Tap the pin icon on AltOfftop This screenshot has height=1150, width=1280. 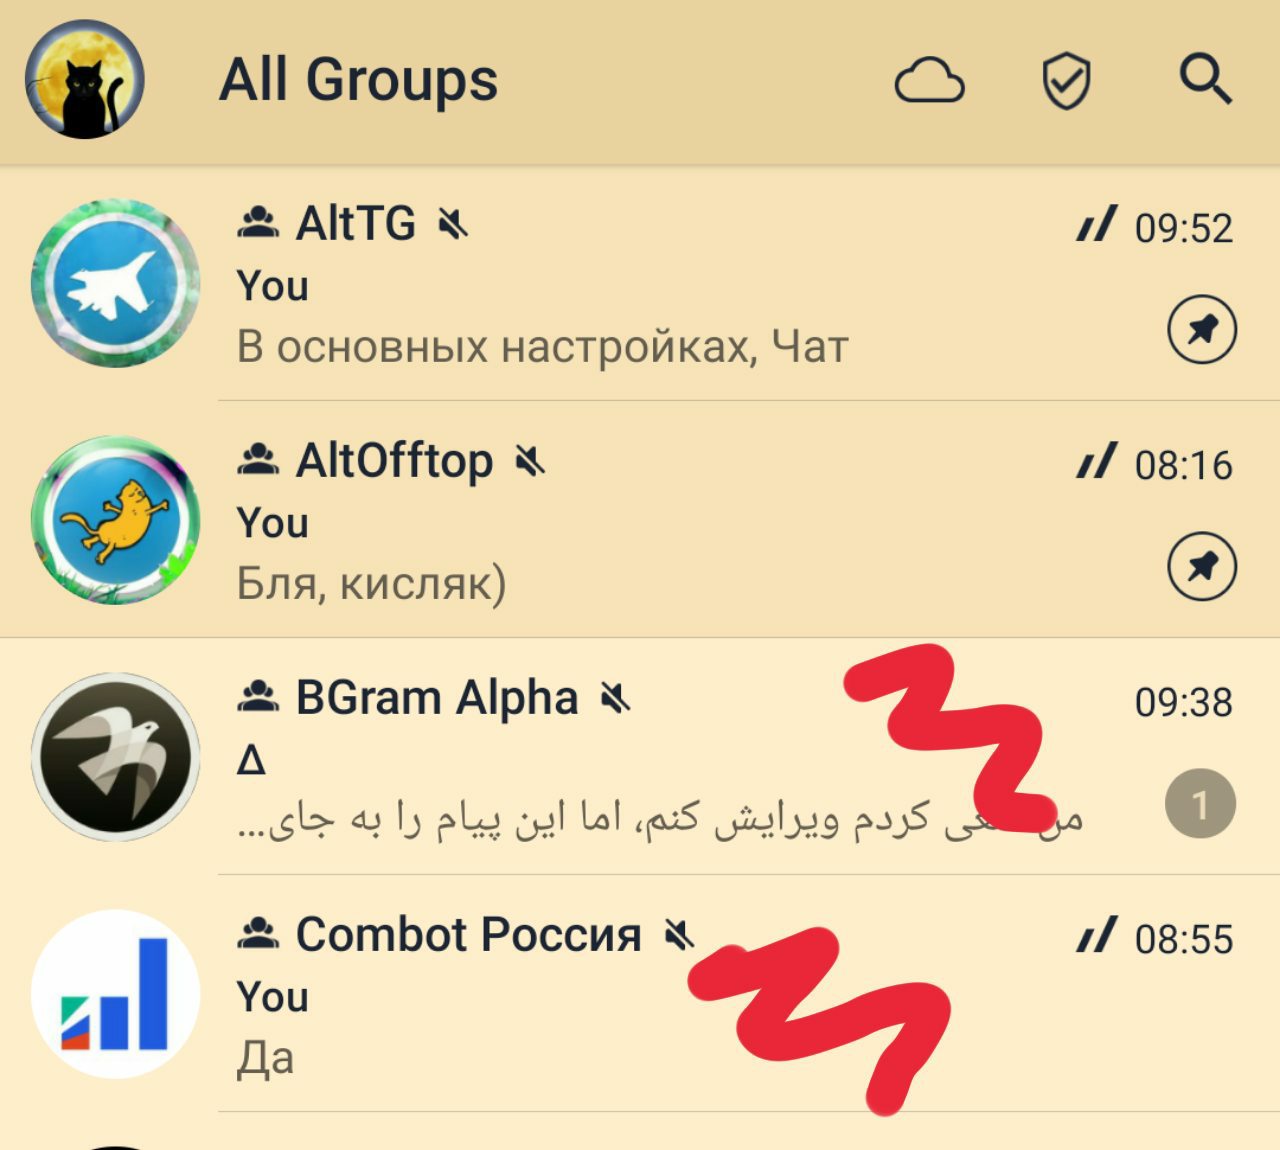(1202, 567)
